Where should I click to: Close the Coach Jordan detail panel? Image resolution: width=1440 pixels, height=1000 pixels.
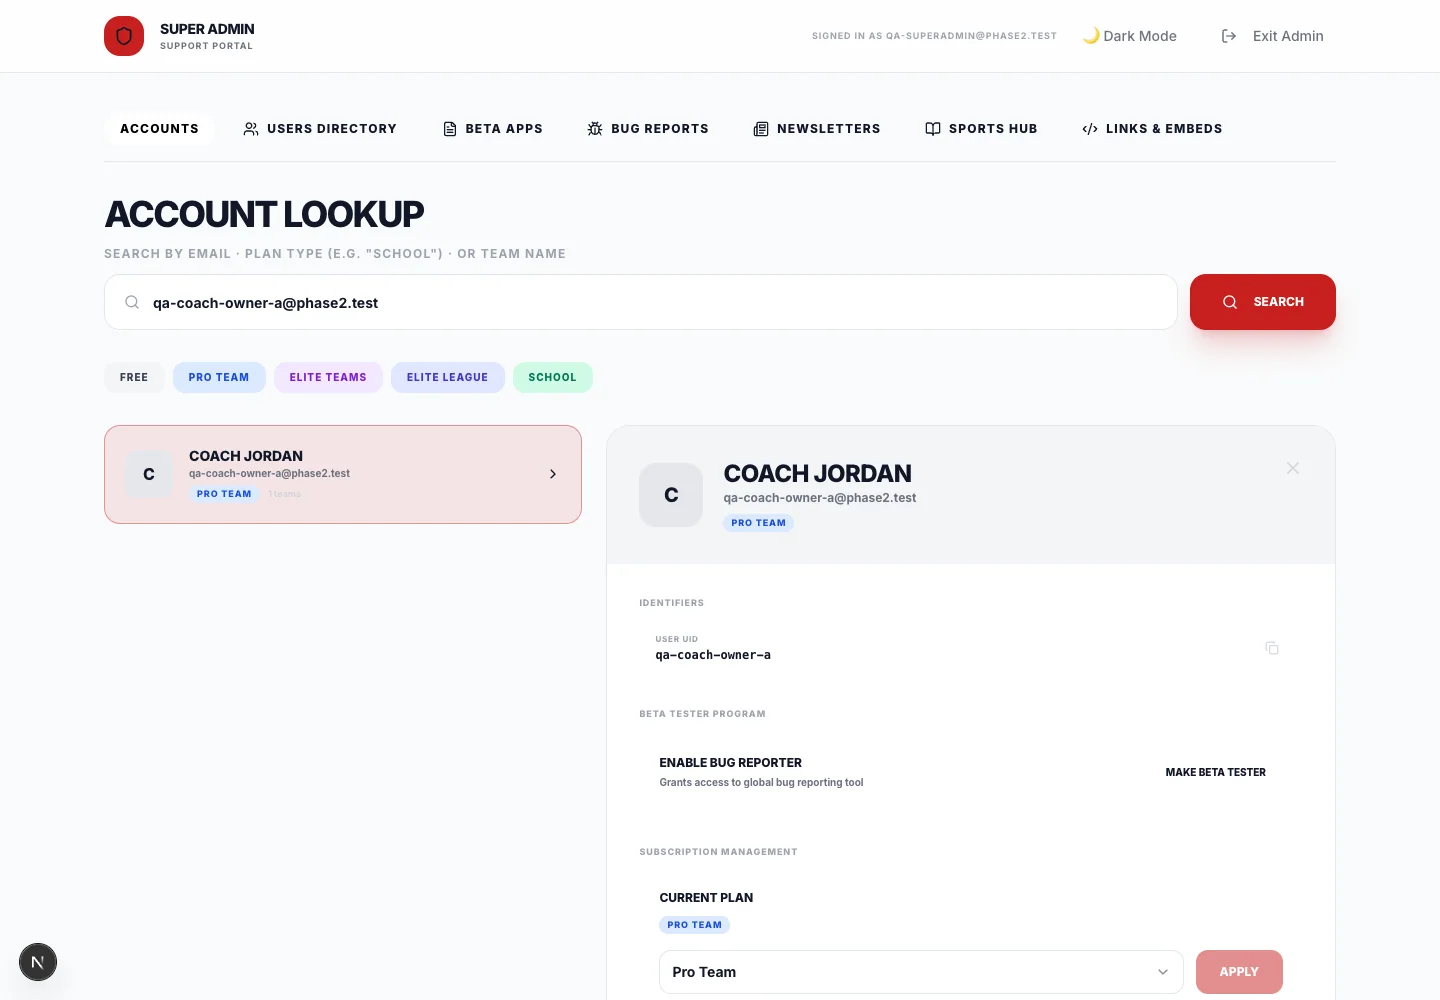[x=1293, y=468]
